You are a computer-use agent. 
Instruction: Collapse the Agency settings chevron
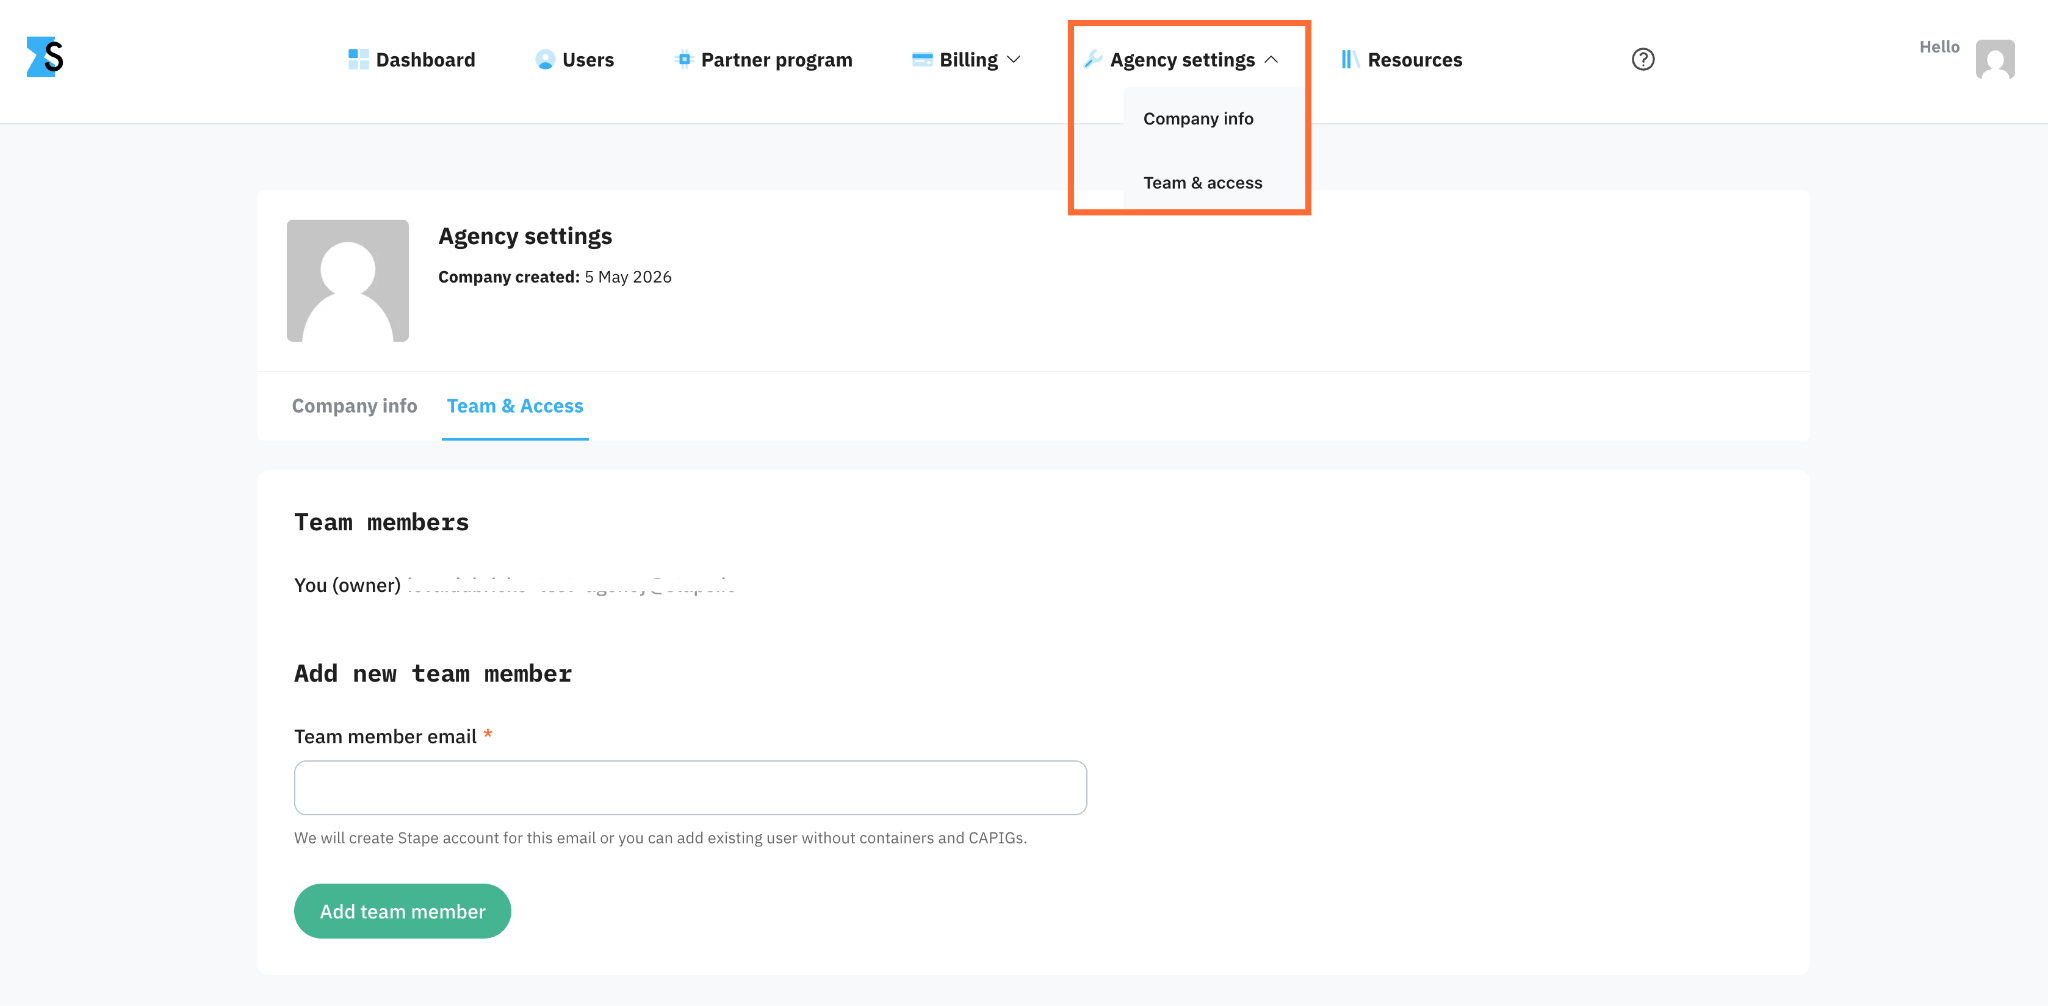[x=1271, y=59]
